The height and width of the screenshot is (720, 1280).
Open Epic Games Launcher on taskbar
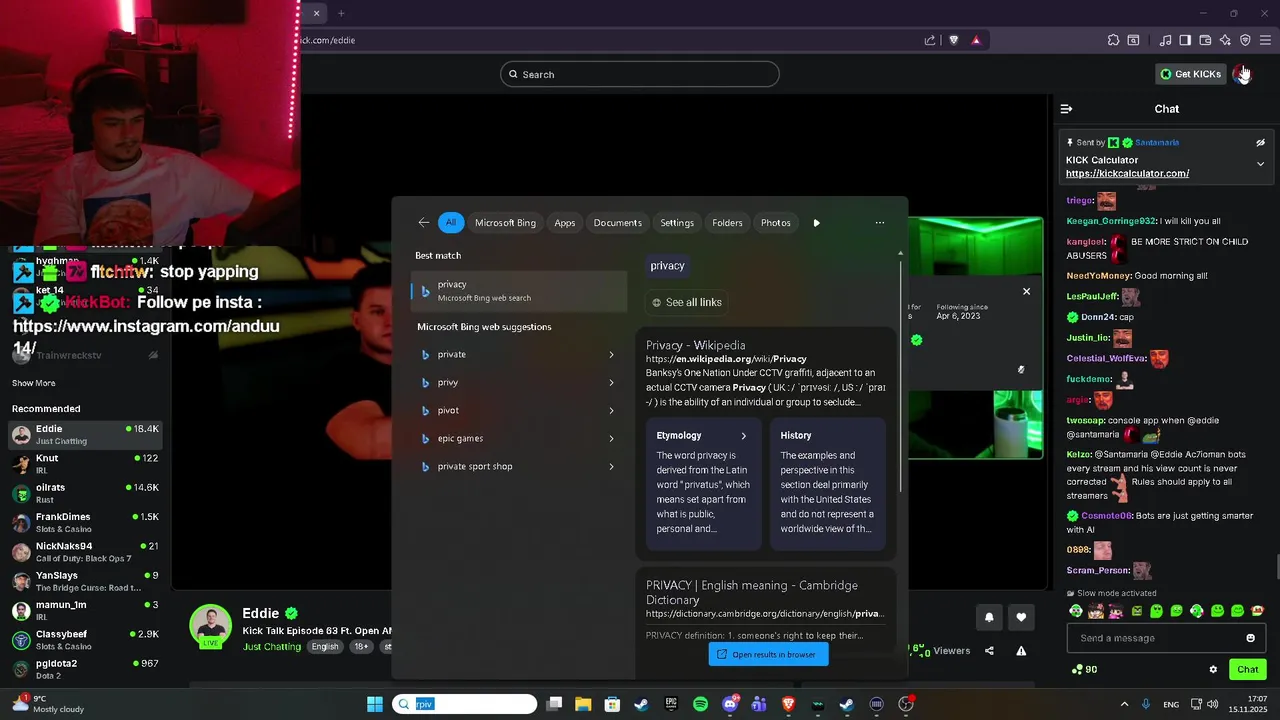[671, 704]
